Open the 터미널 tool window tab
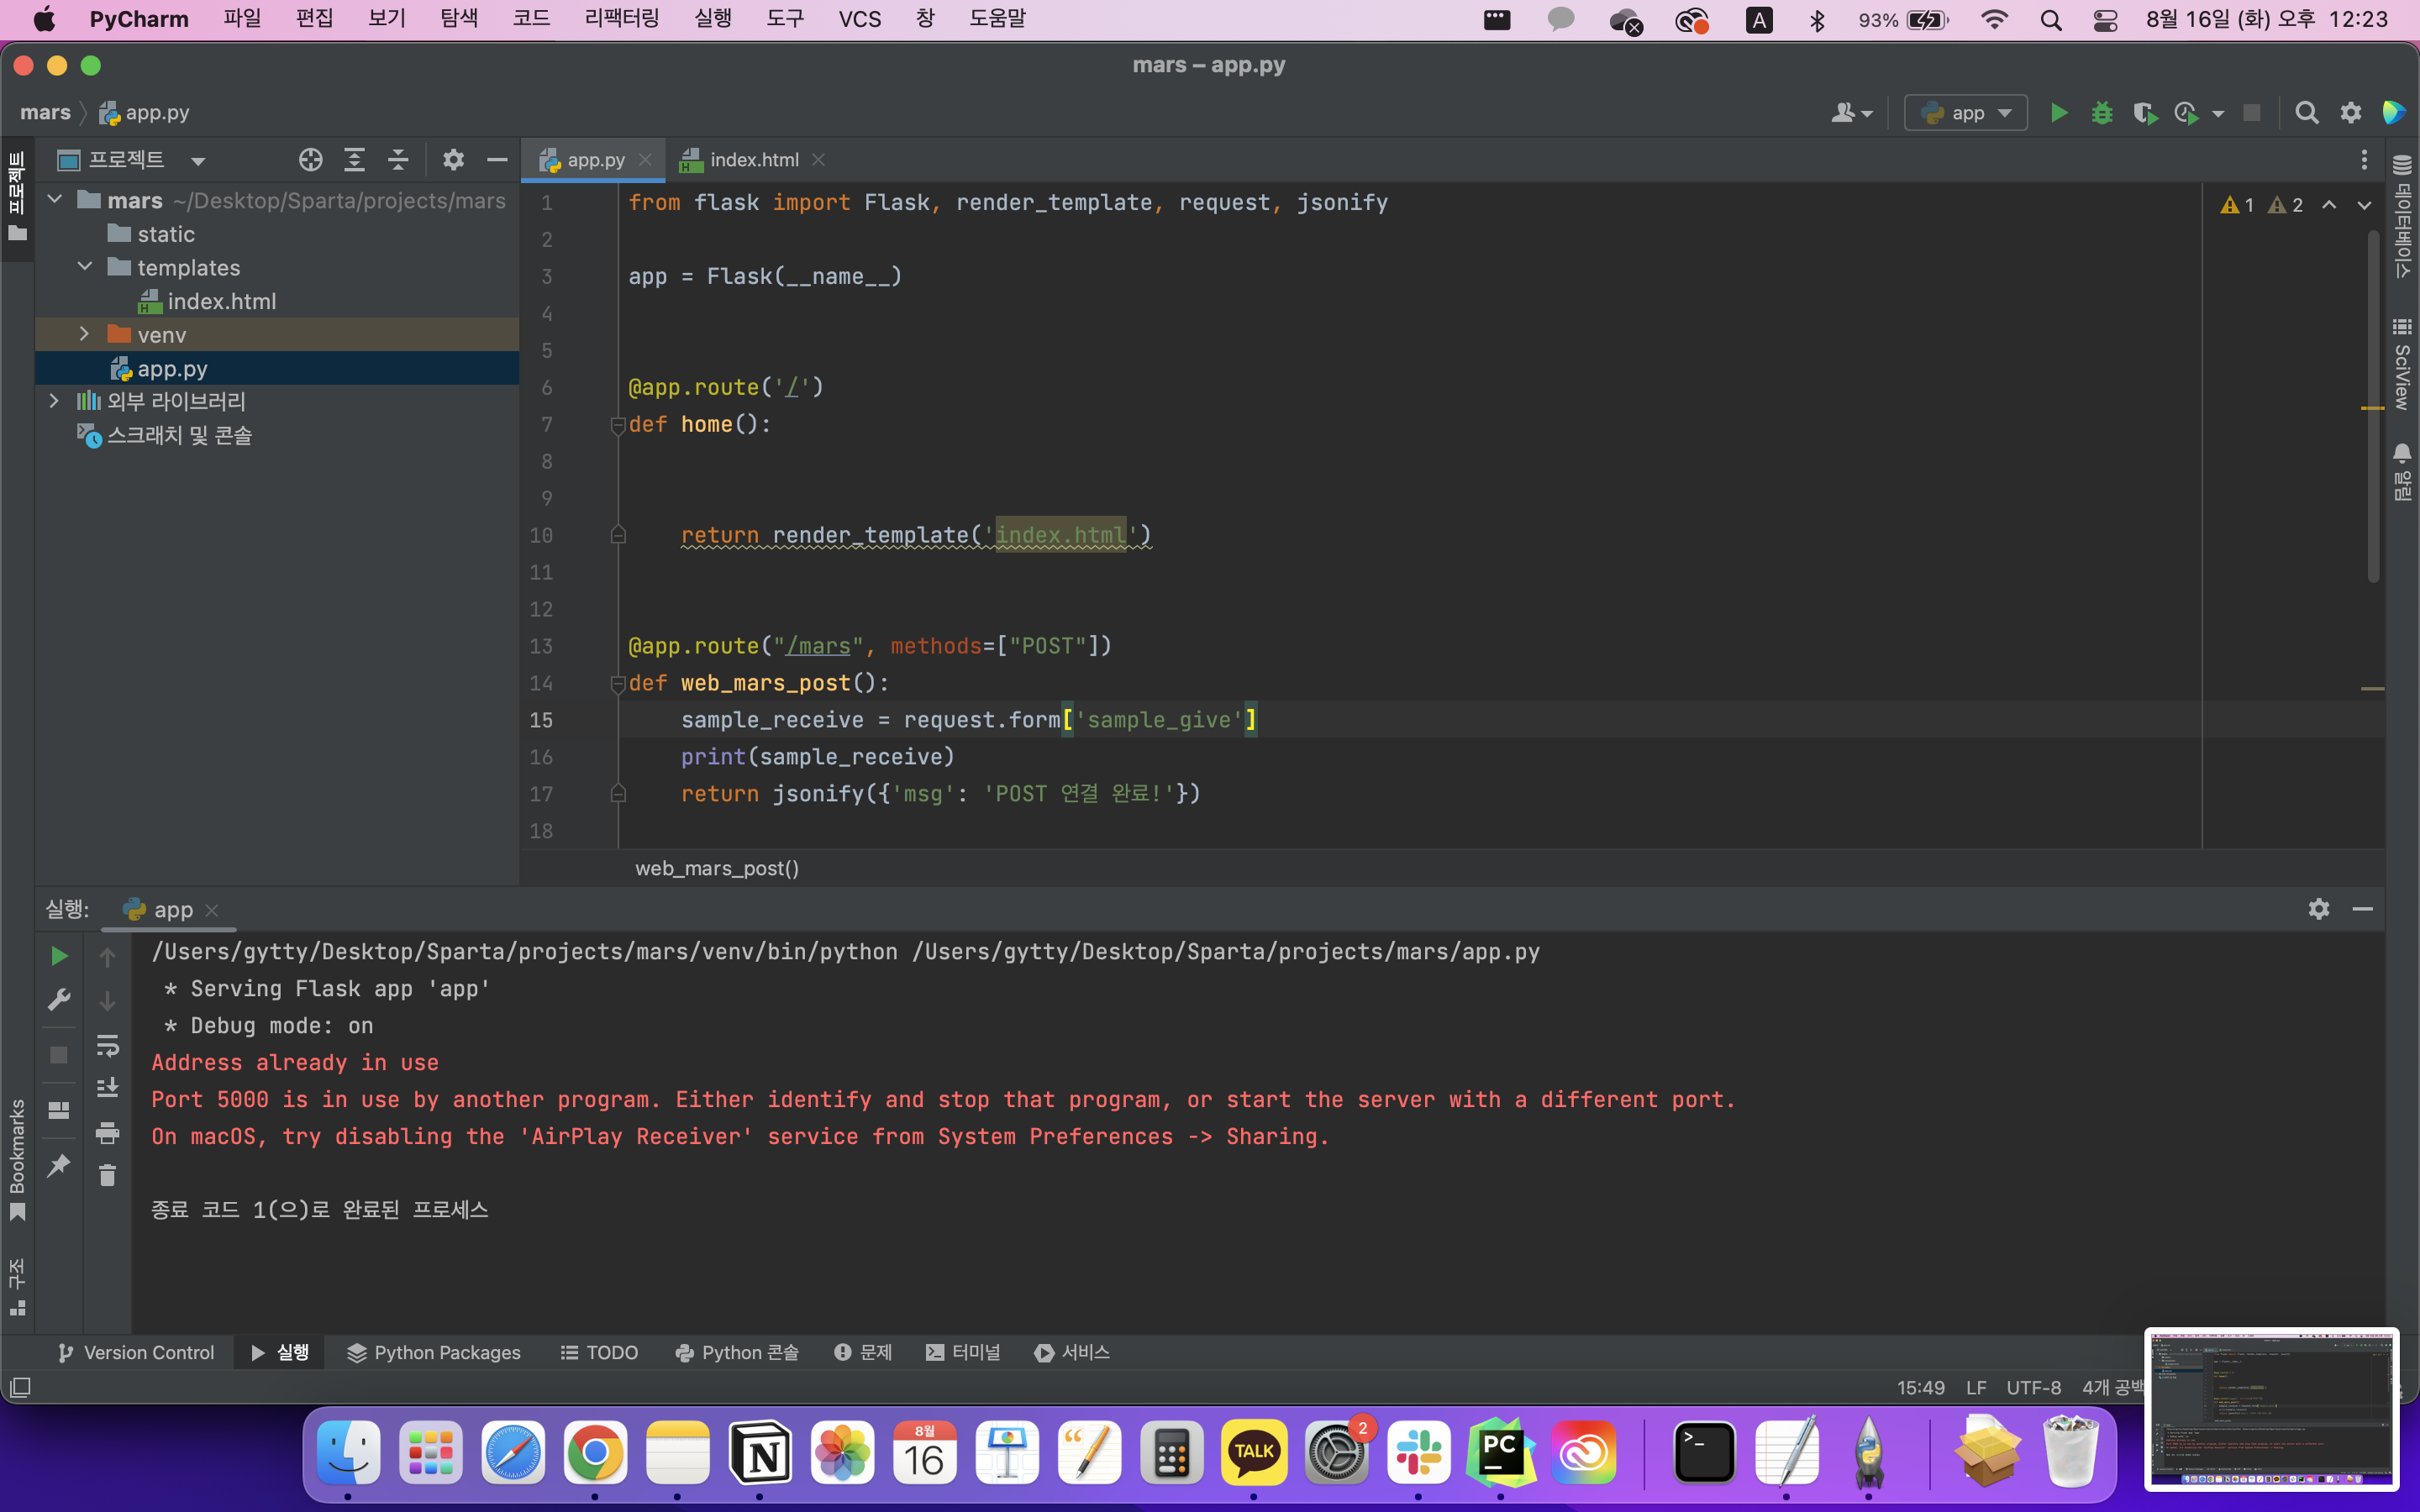Screen dimensions: 2420x1512 tap(963, 1353)
